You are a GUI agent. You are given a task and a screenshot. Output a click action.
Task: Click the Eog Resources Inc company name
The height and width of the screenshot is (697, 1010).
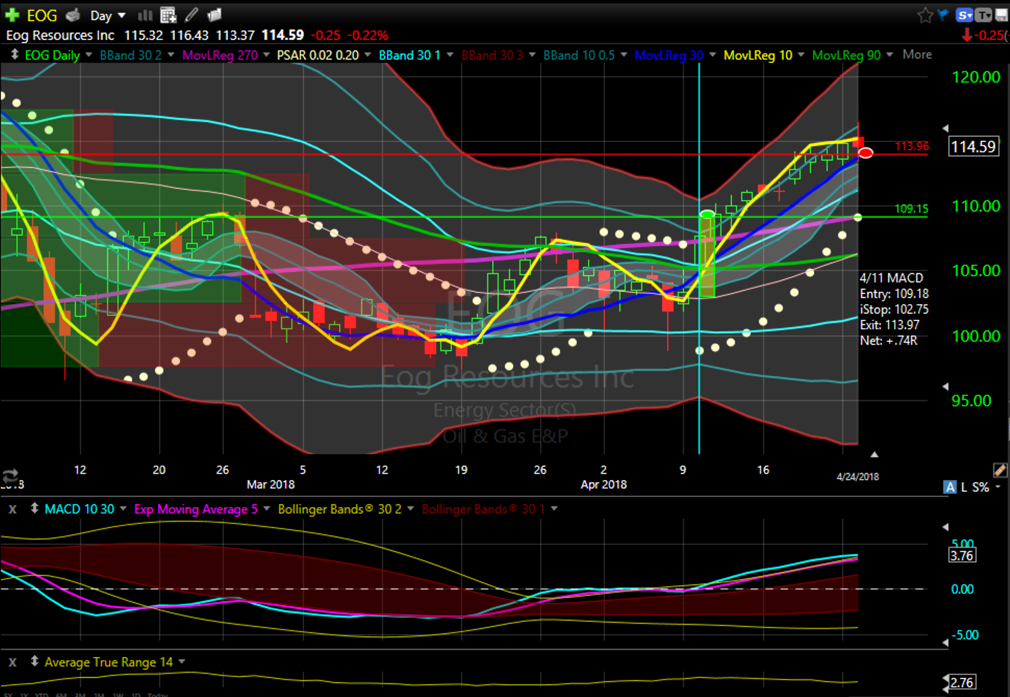[60, 35]
